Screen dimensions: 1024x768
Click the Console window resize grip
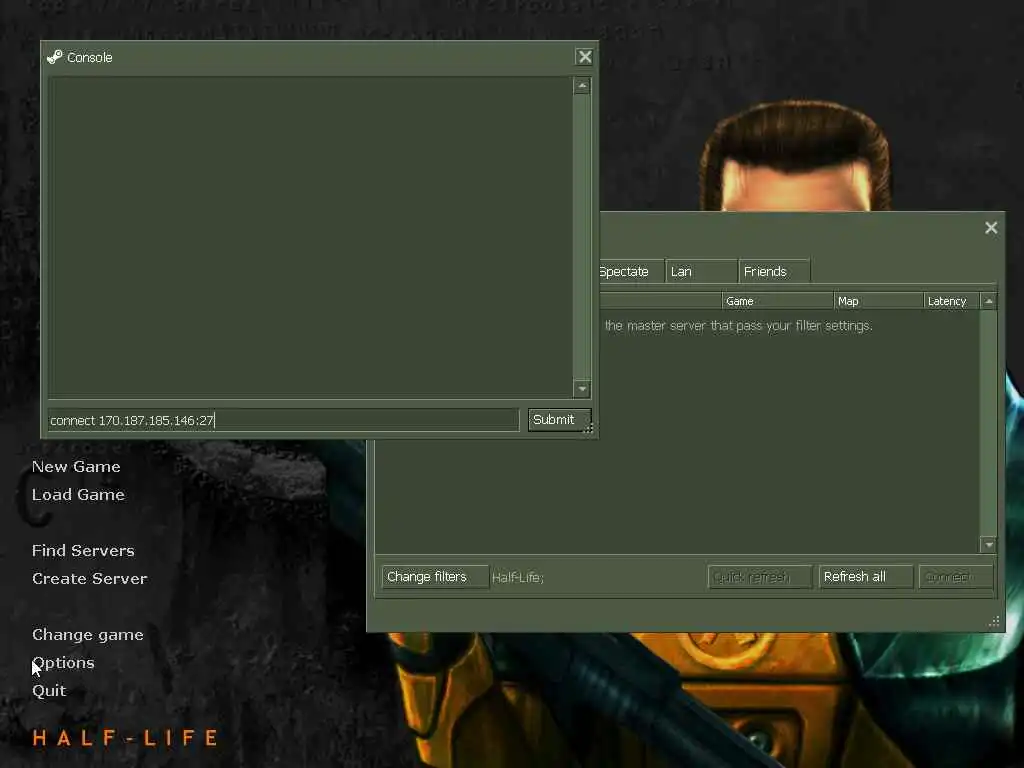[588, 428]
